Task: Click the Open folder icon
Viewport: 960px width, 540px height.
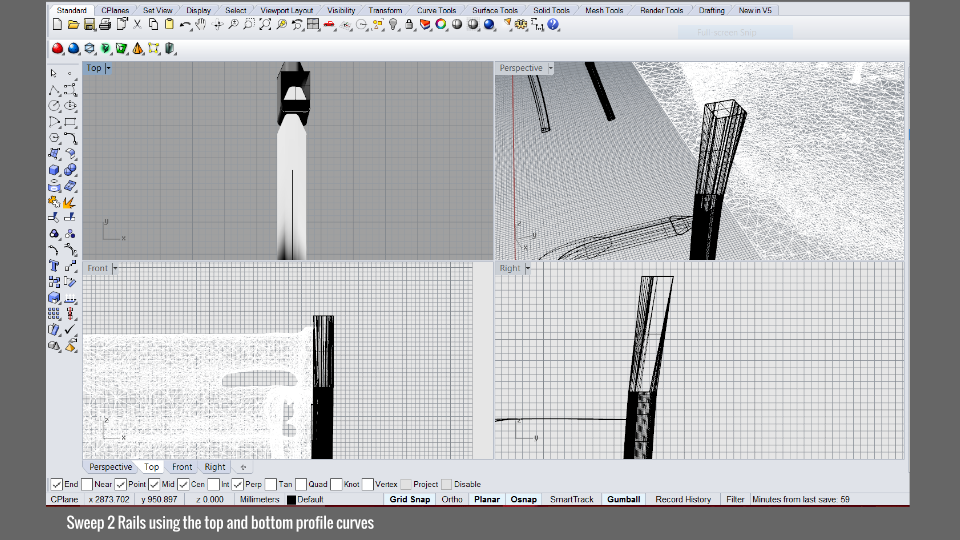Action: [x=73, y=24]
